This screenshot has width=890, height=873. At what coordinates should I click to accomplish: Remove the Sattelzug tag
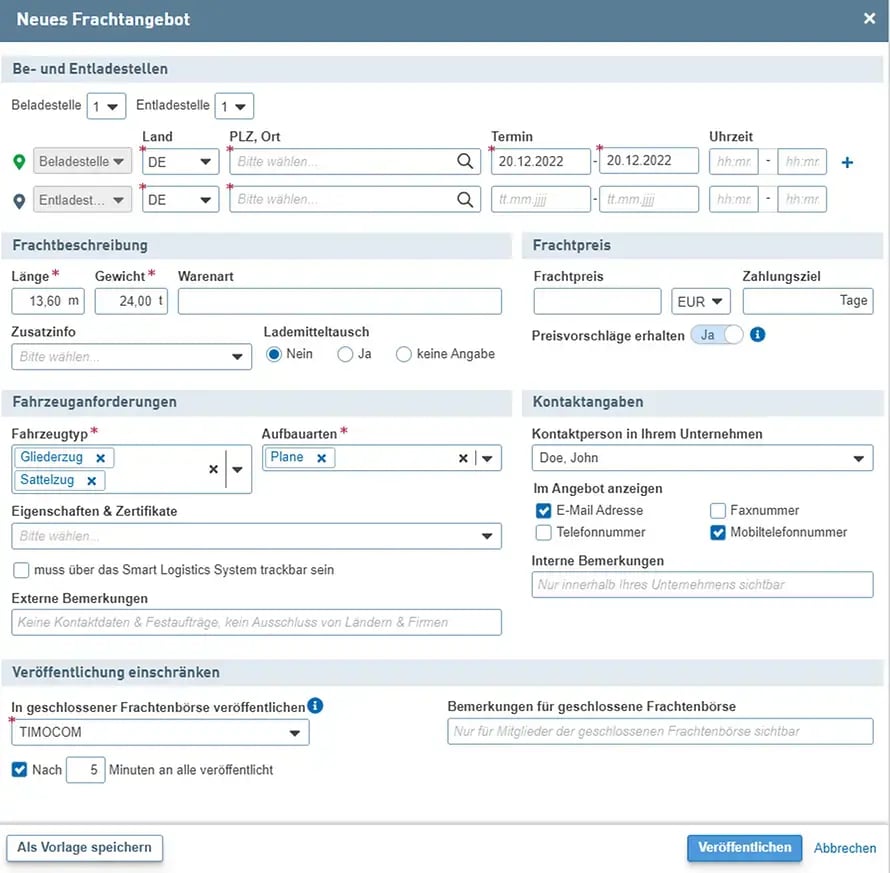click(x=91, y=481)
